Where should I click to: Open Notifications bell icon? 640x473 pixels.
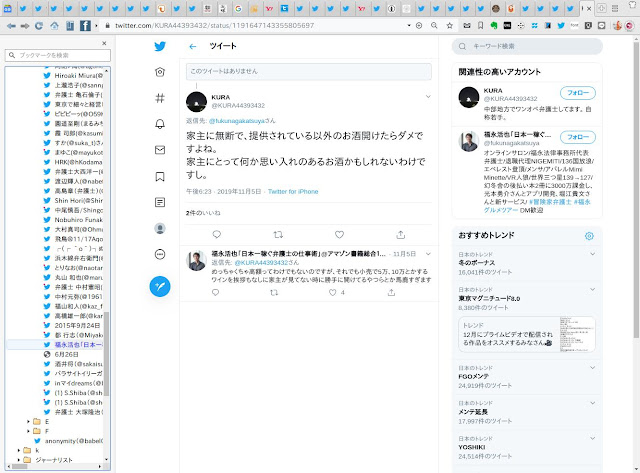160,124
